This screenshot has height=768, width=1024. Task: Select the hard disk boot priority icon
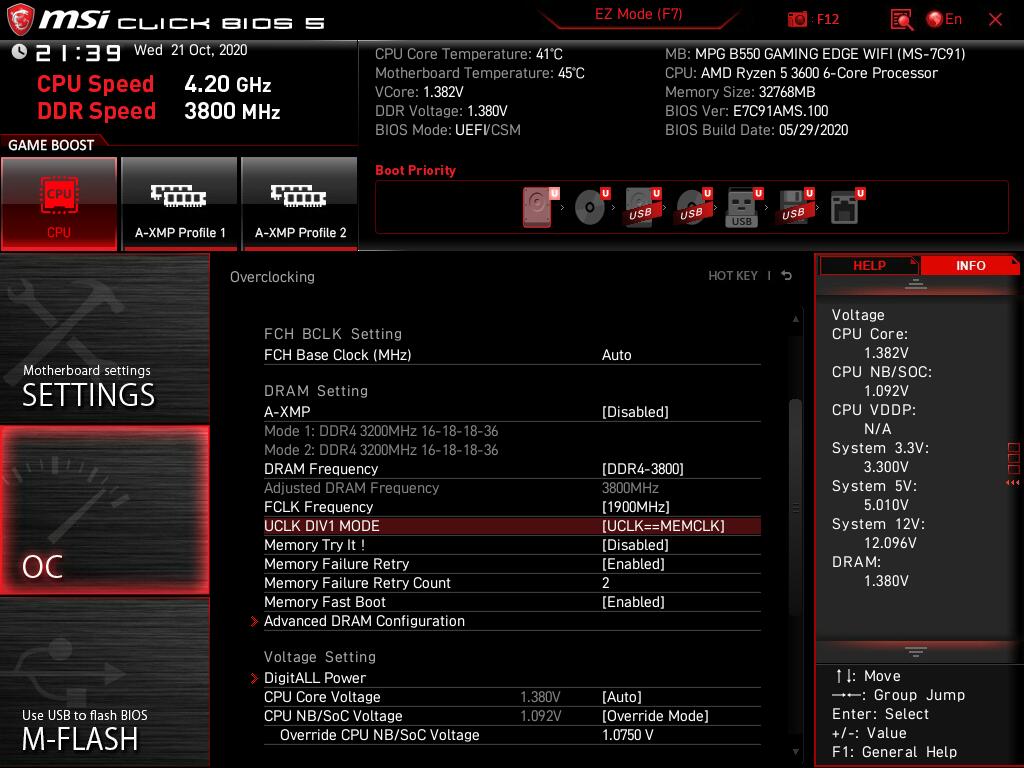[x=540, y=207]
